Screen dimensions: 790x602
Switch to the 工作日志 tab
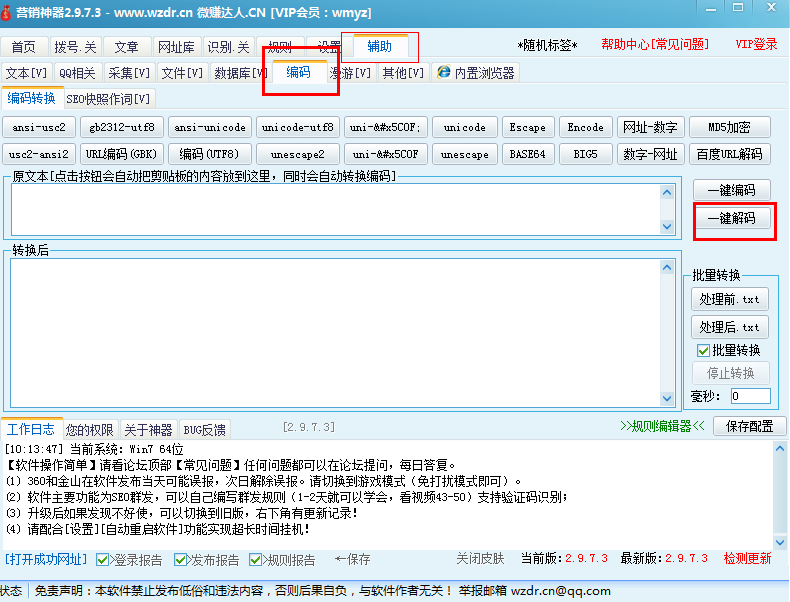pos(31,429)
